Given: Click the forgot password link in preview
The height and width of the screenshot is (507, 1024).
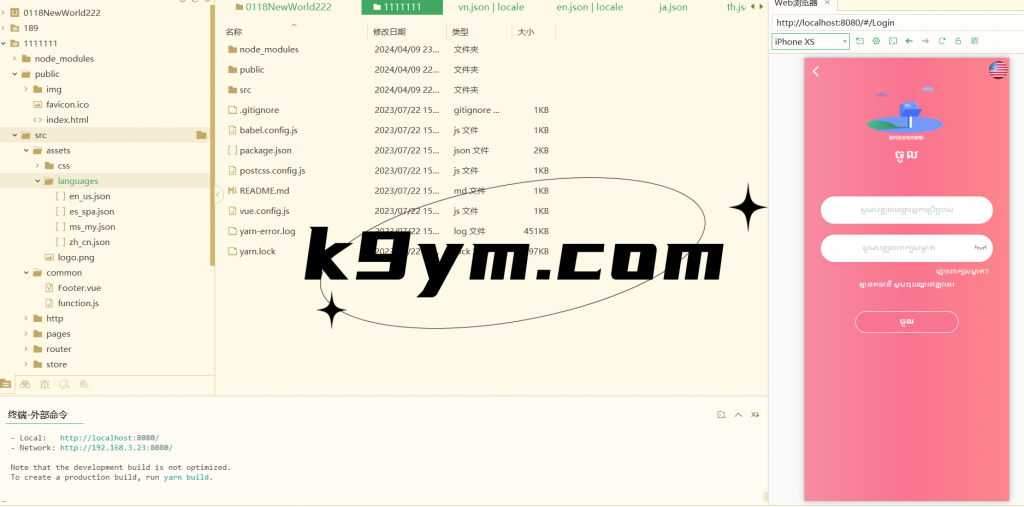Looking at the screenshot, I should tap(962, 272).
